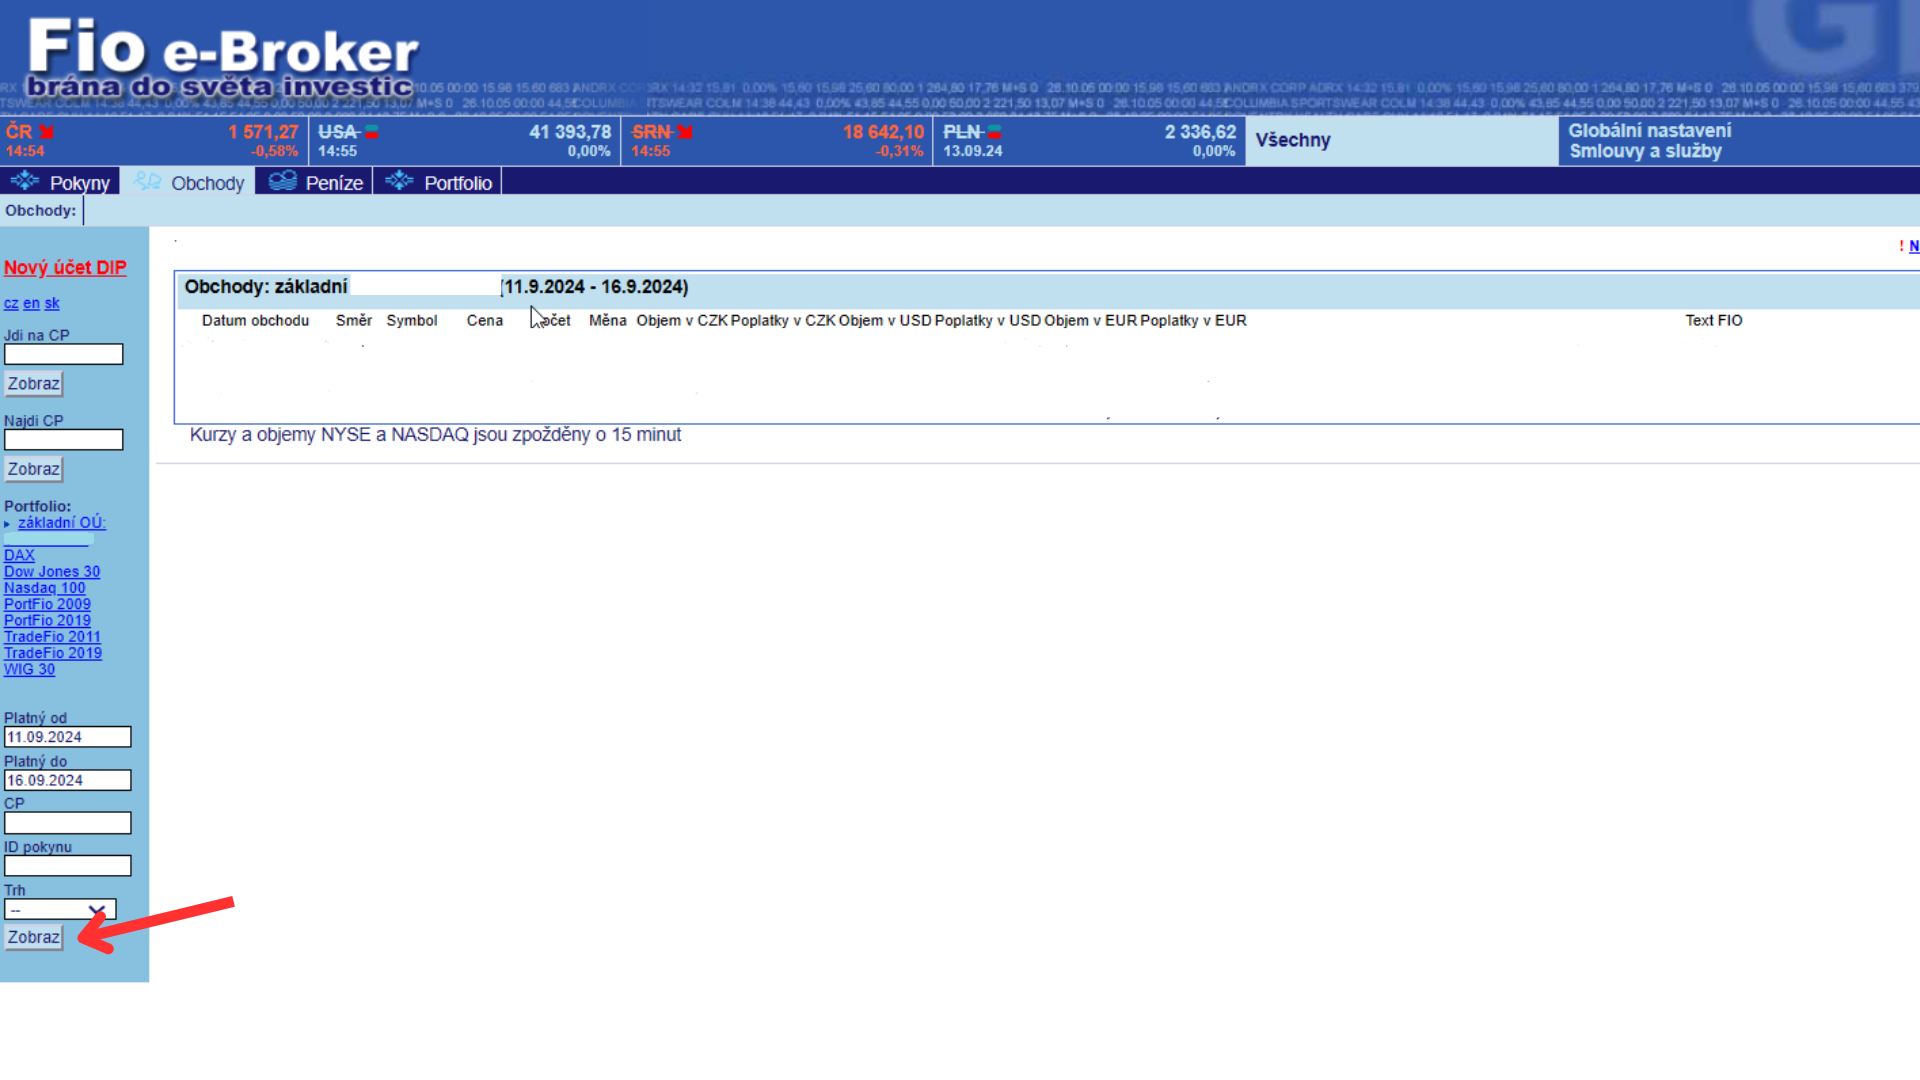Click the Obchody people icon
Screen dimensions: 1920x1080
[147, 181]
